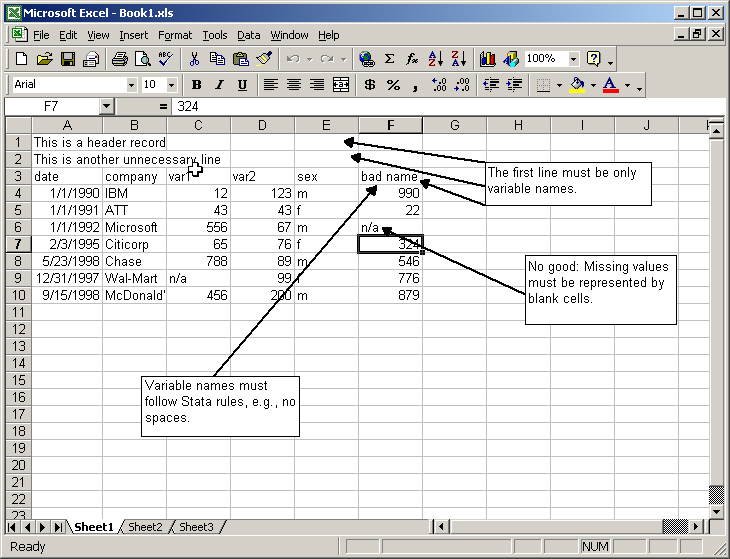730x559 pixels.
Task: Click the Borders button
Action: tap(543, 85)
